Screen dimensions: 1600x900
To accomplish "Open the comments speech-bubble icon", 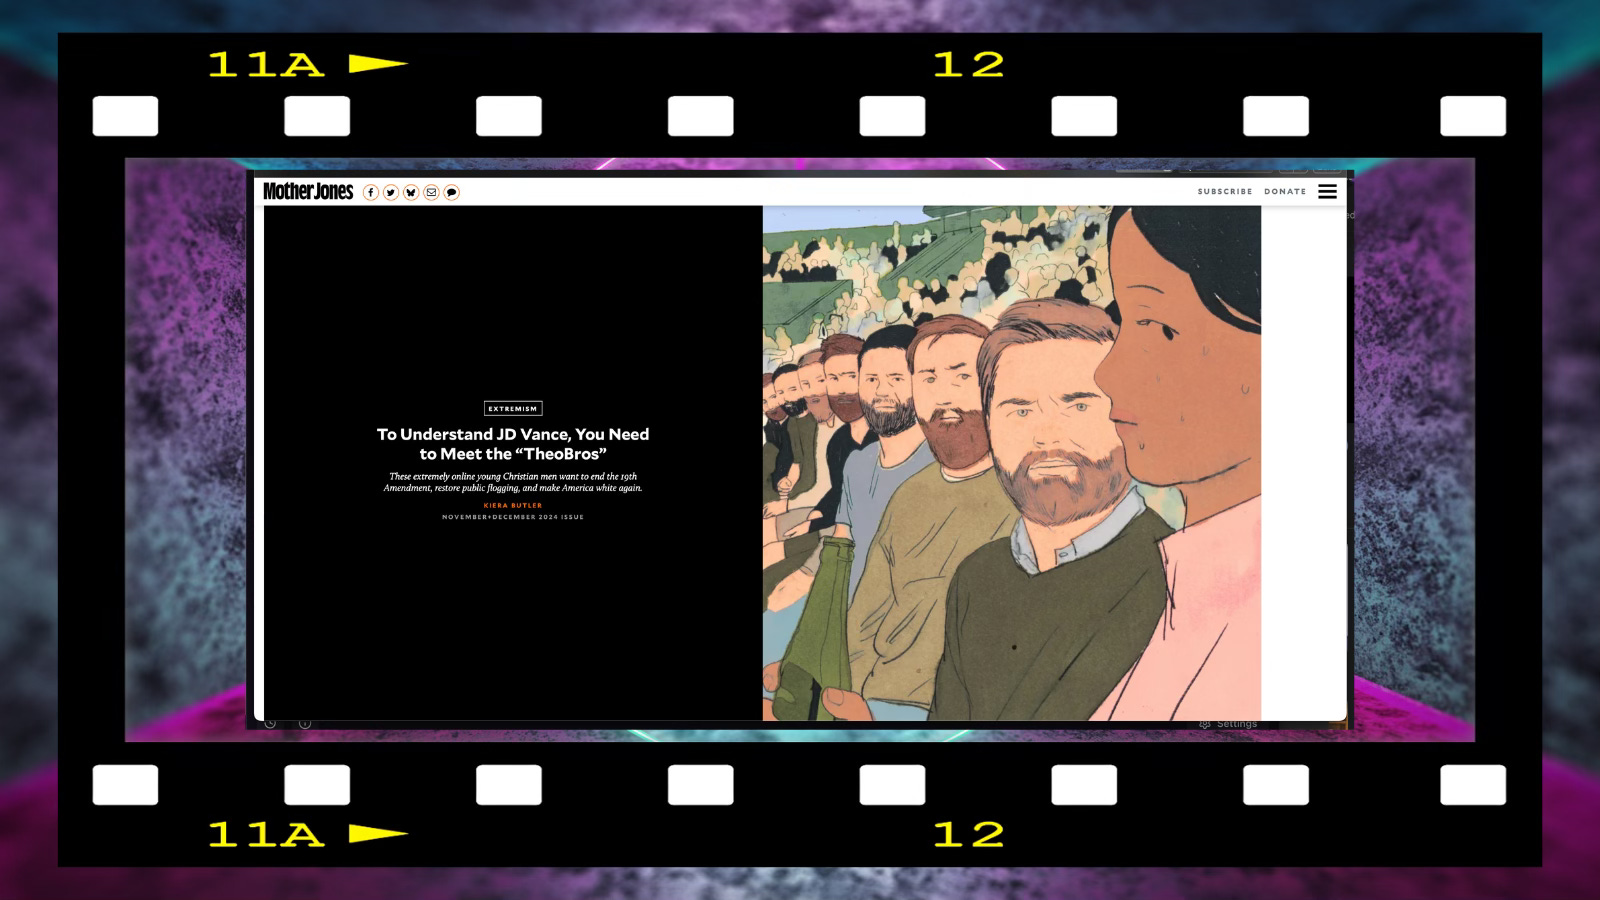I will [452, 192].
